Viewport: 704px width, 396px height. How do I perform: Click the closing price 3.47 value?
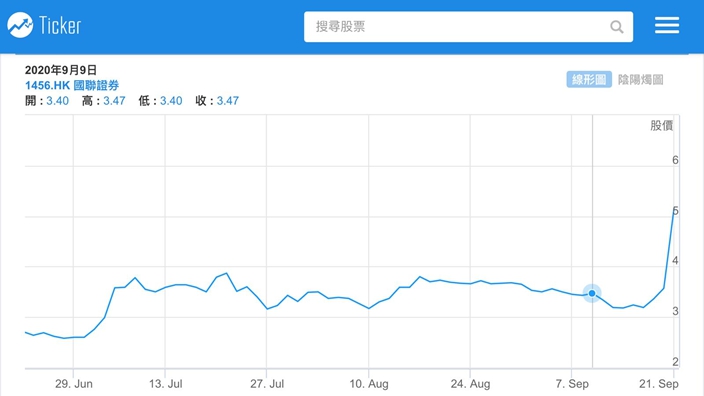click(x=228, y=101)
